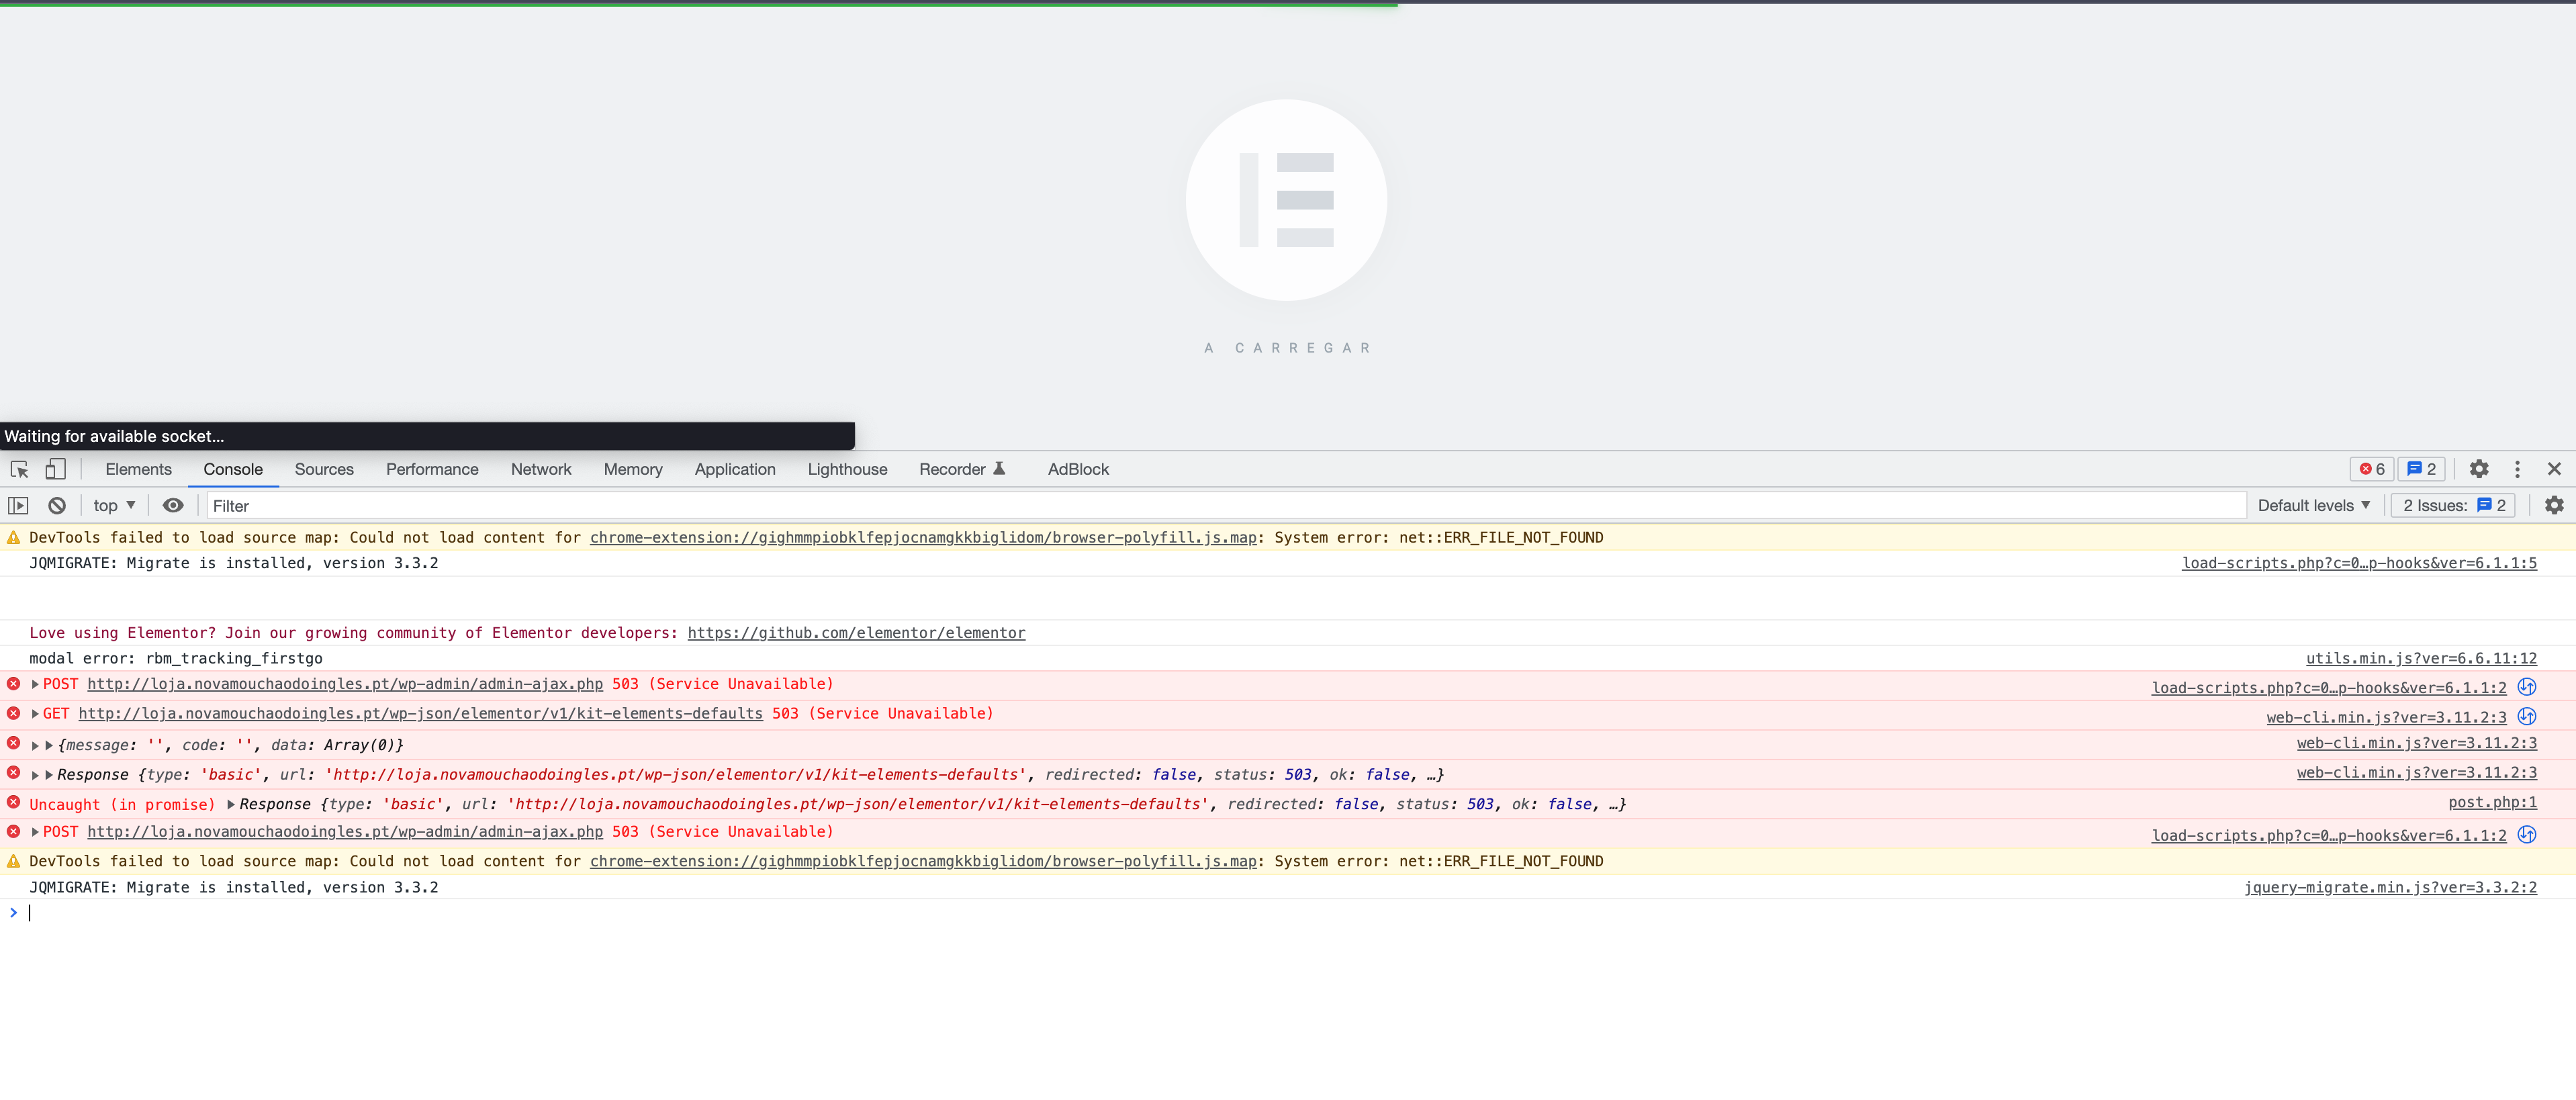Click the red 6 errors counter badge
The height and width of the screenshot is (1100, 2576).
(2371, 469)
